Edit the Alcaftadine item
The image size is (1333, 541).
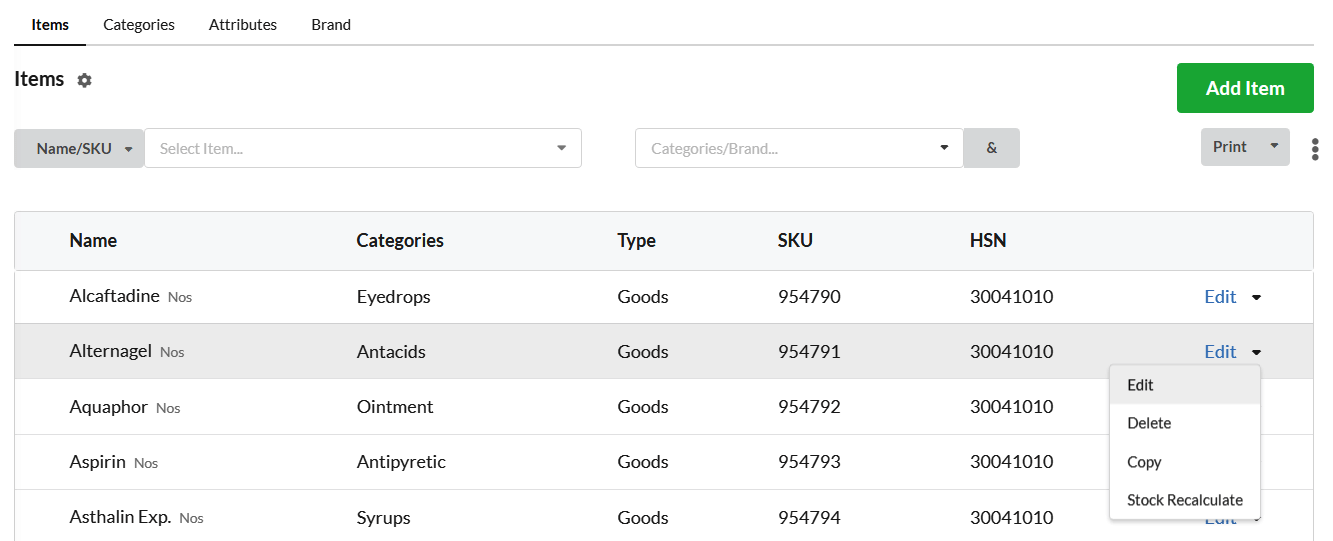[x=1220, y=297]
